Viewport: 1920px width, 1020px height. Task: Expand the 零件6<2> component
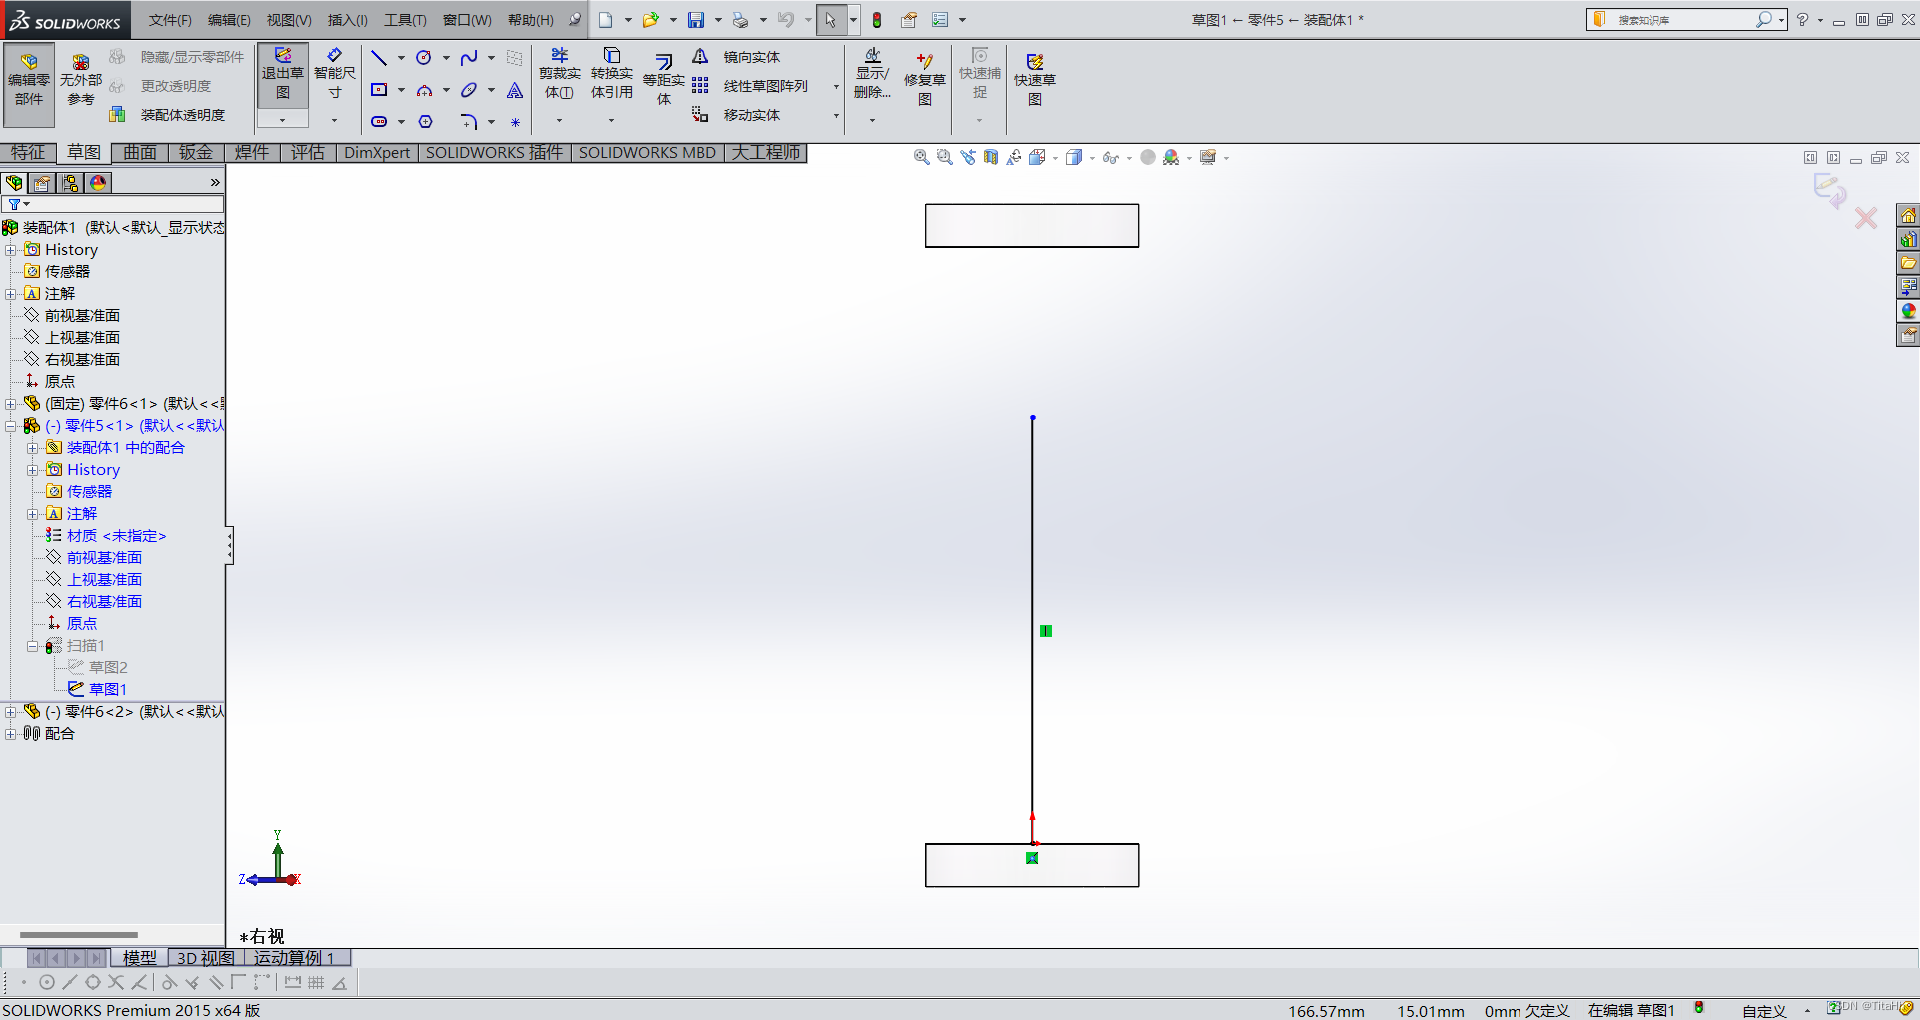(11, 712)
